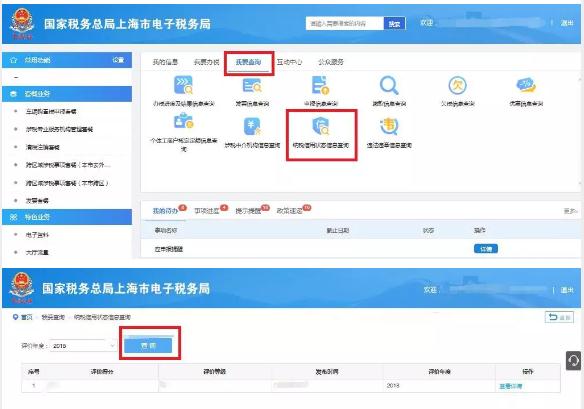This screenshot has height=409, width=584.
Task: Open the violation records query icon
Action: tap(389, 126)
